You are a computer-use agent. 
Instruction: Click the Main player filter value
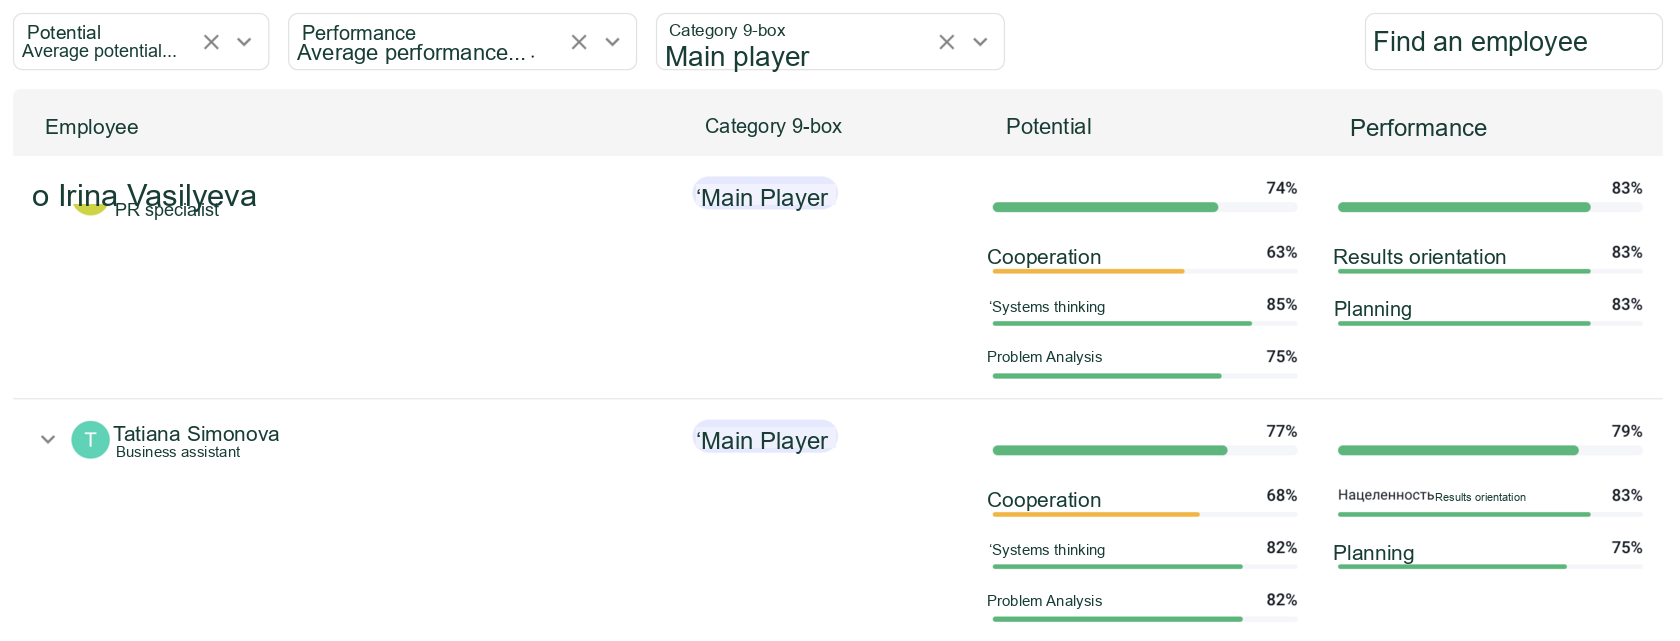pos(737,57)
